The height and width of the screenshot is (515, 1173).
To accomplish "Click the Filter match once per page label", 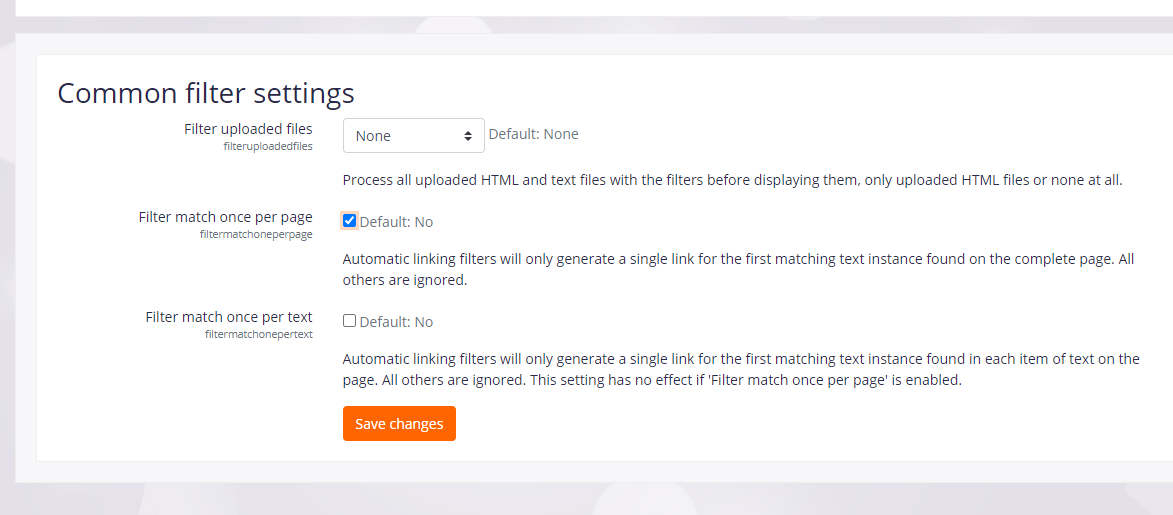I will coord(226,217).
